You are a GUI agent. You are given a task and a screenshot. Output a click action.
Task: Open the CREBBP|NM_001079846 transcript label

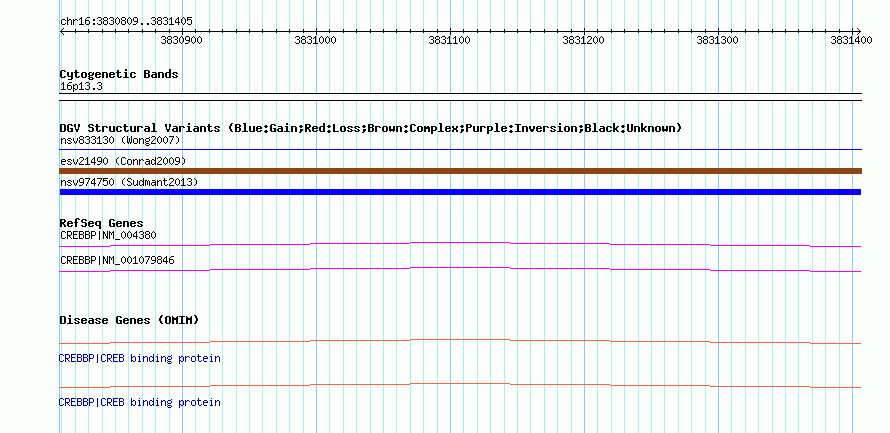click(117, 260)
